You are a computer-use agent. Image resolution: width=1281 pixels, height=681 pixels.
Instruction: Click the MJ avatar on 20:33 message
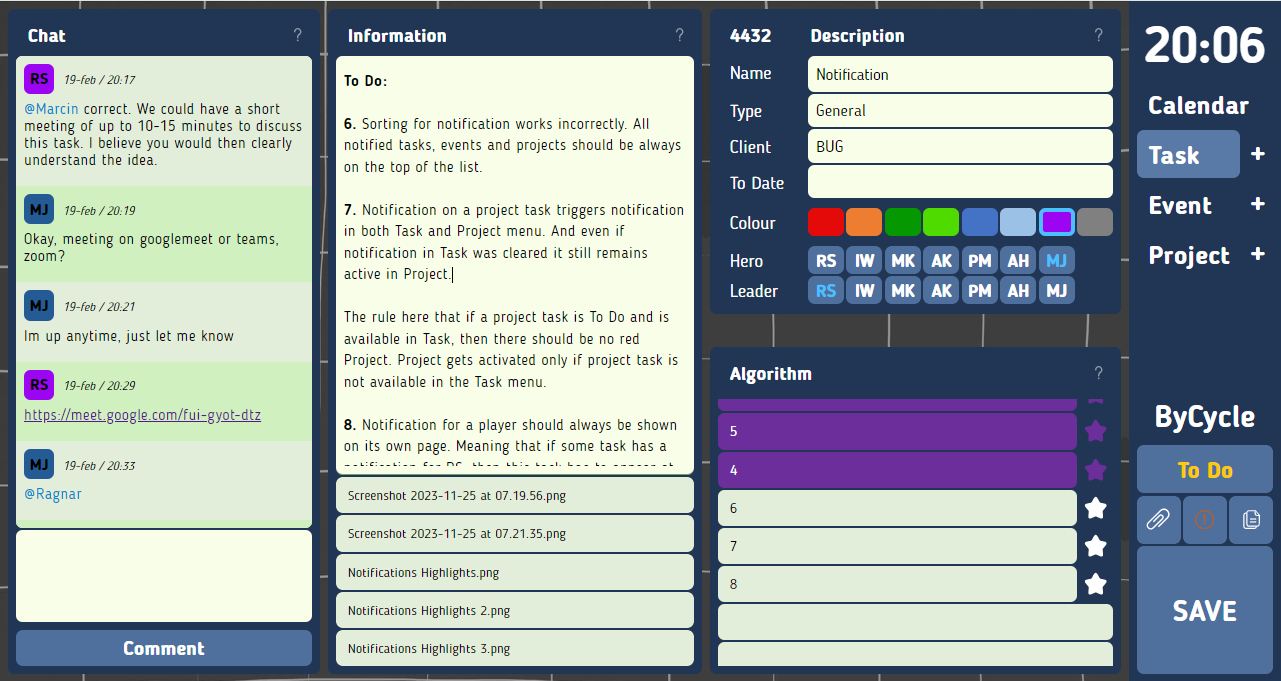pos(39,464)
